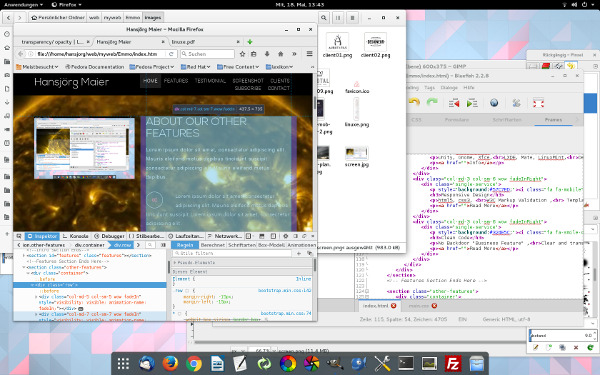Click the Suchen search field in Firefox
The image size is (600, 375).
[207, 54]
